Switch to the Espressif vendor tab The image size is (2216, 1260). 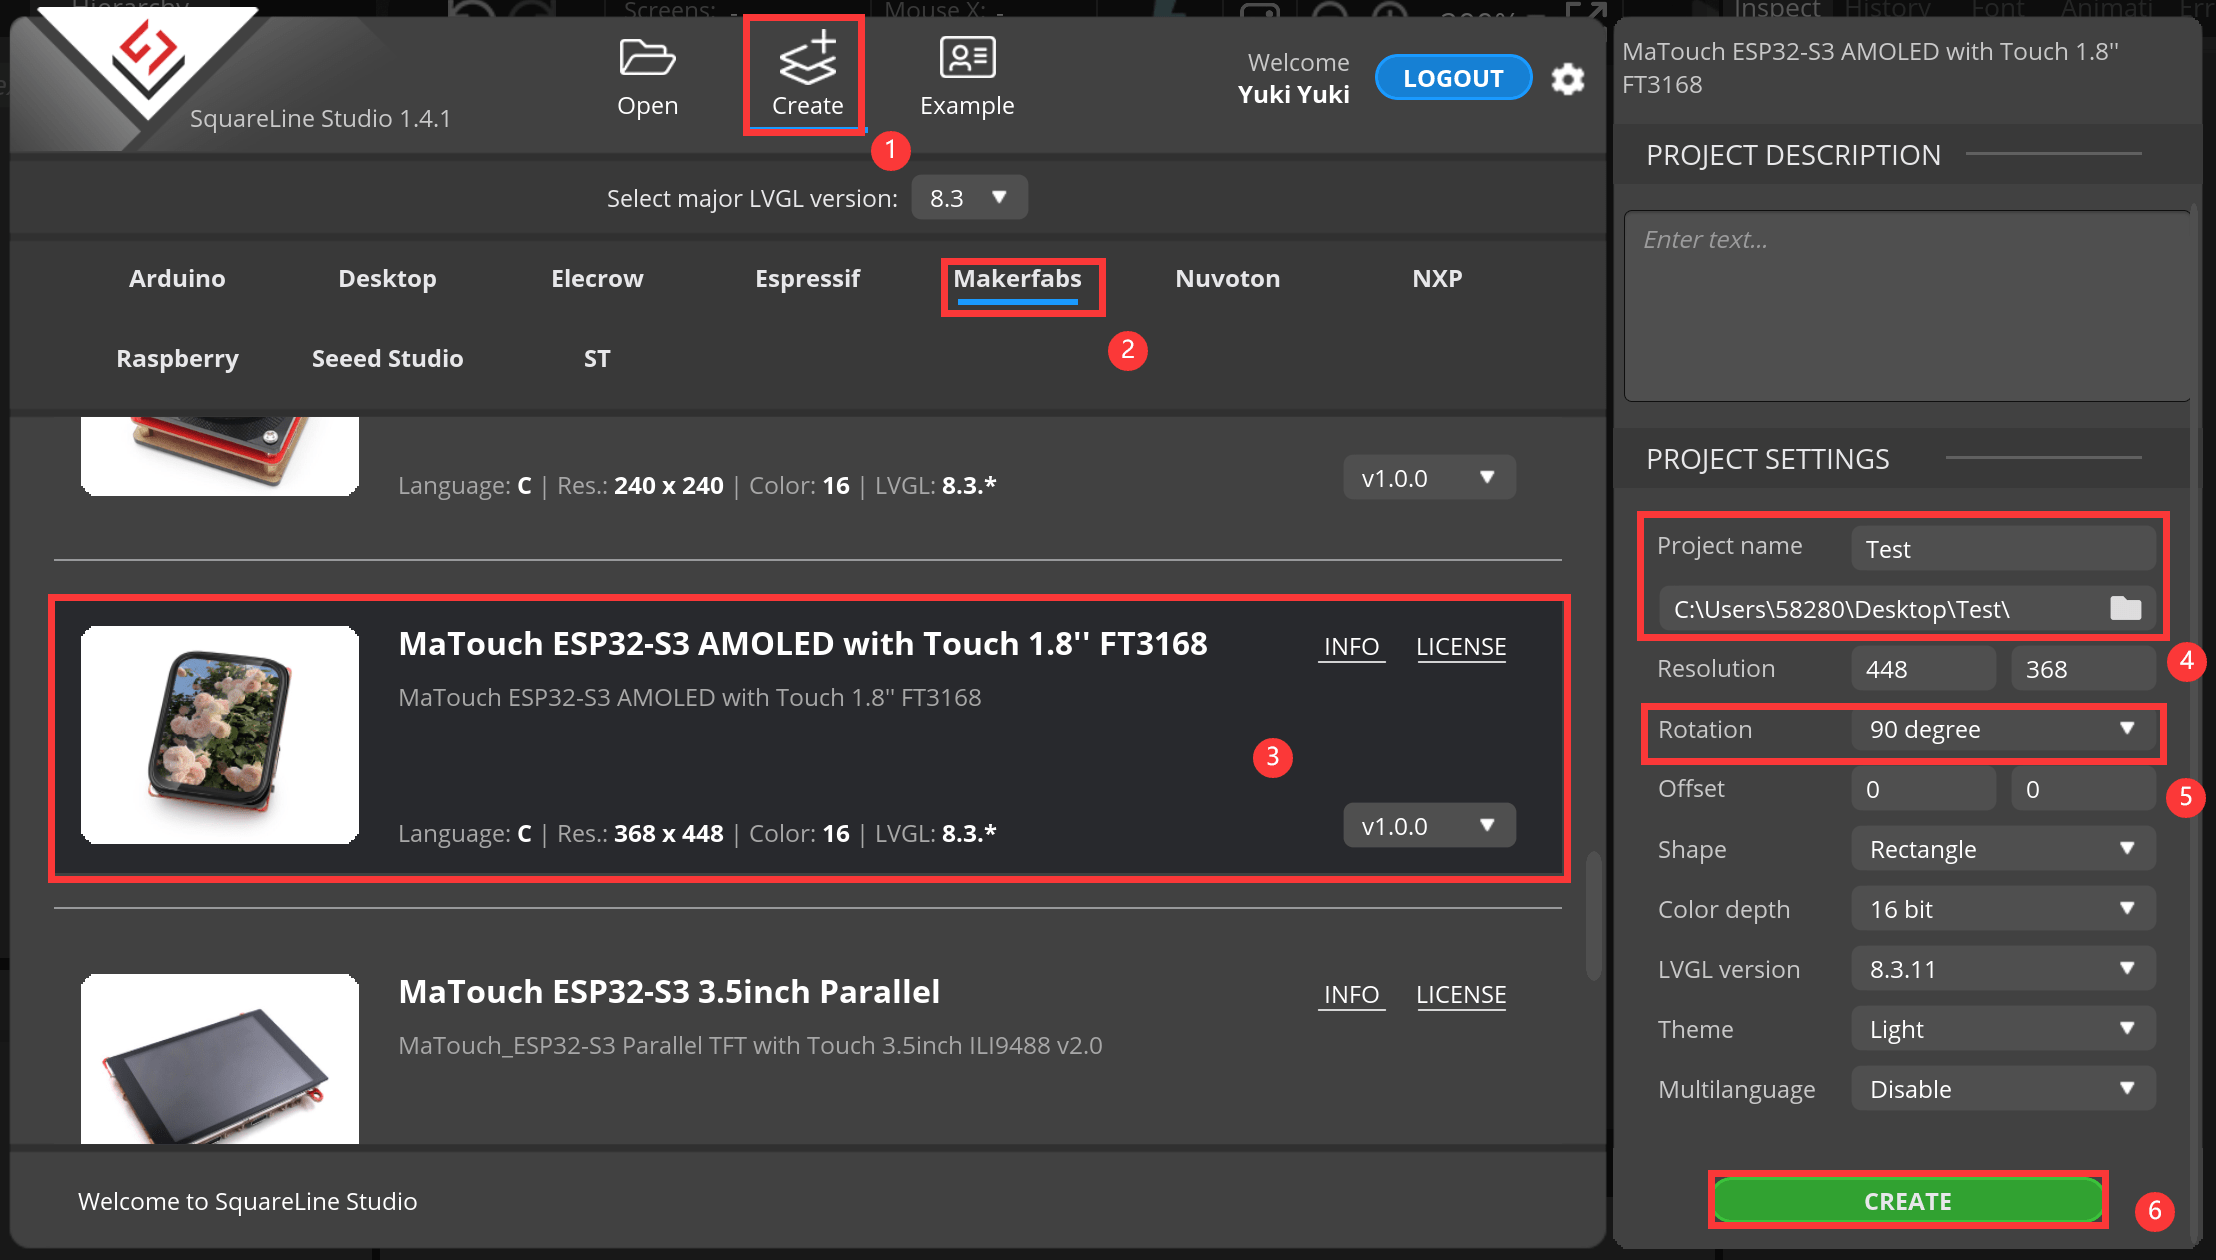[x=807, y=278]
